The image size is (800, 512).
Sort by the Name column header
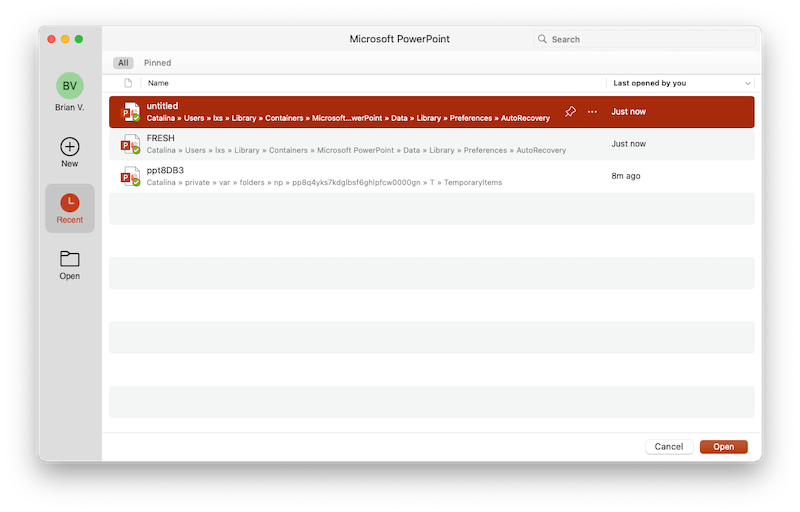click(x=158, y=83)
